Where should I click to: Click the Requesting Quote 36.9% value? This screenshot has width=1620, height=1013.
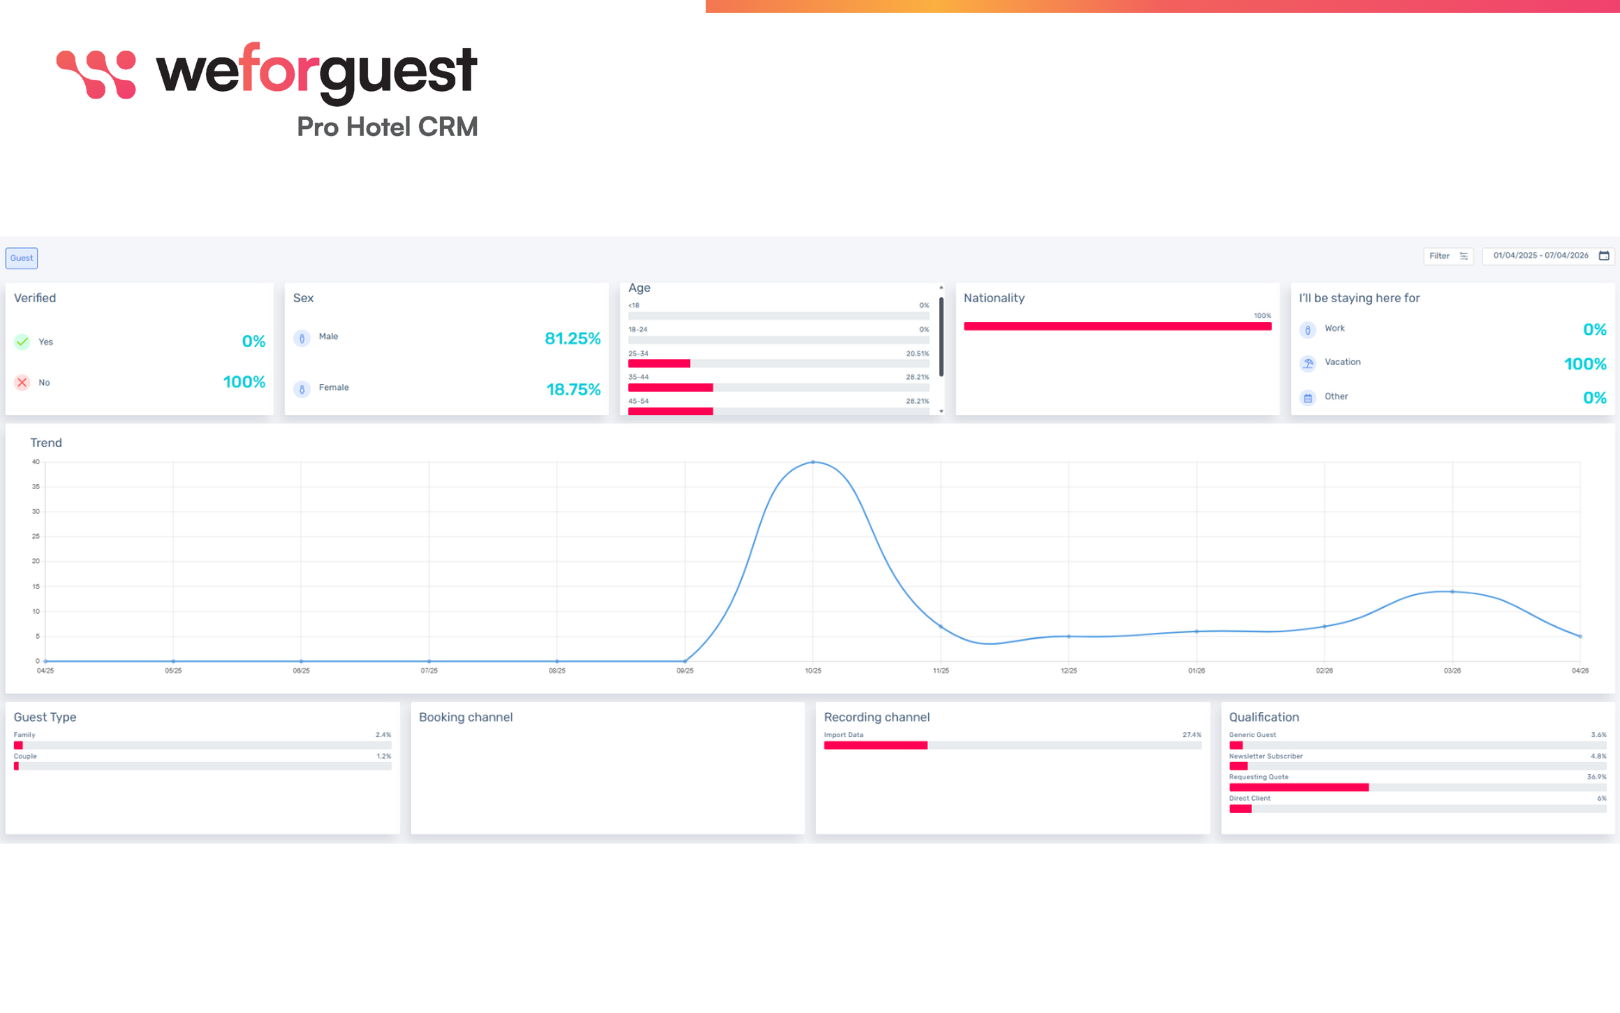[1597, 777]
